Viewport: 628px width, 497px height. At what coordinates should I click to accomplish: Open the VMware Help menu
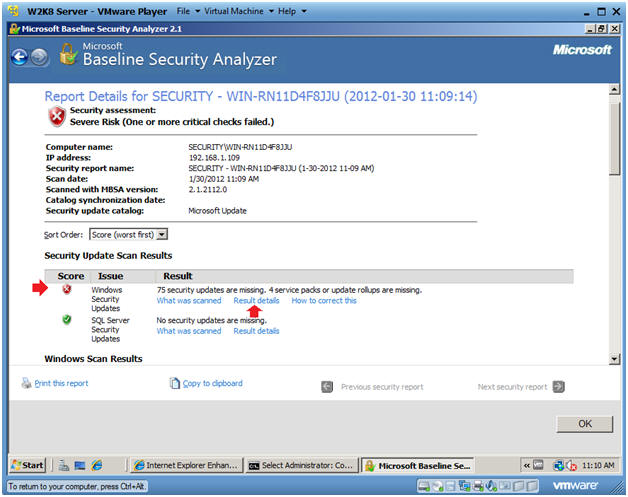(292, 11)
